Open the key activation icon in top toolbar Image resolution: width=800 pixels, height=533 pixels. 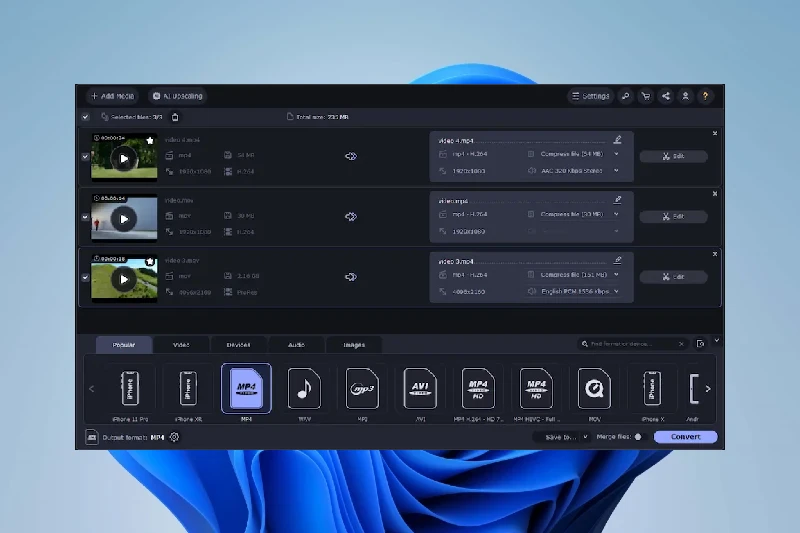click(x=626, y=96)
